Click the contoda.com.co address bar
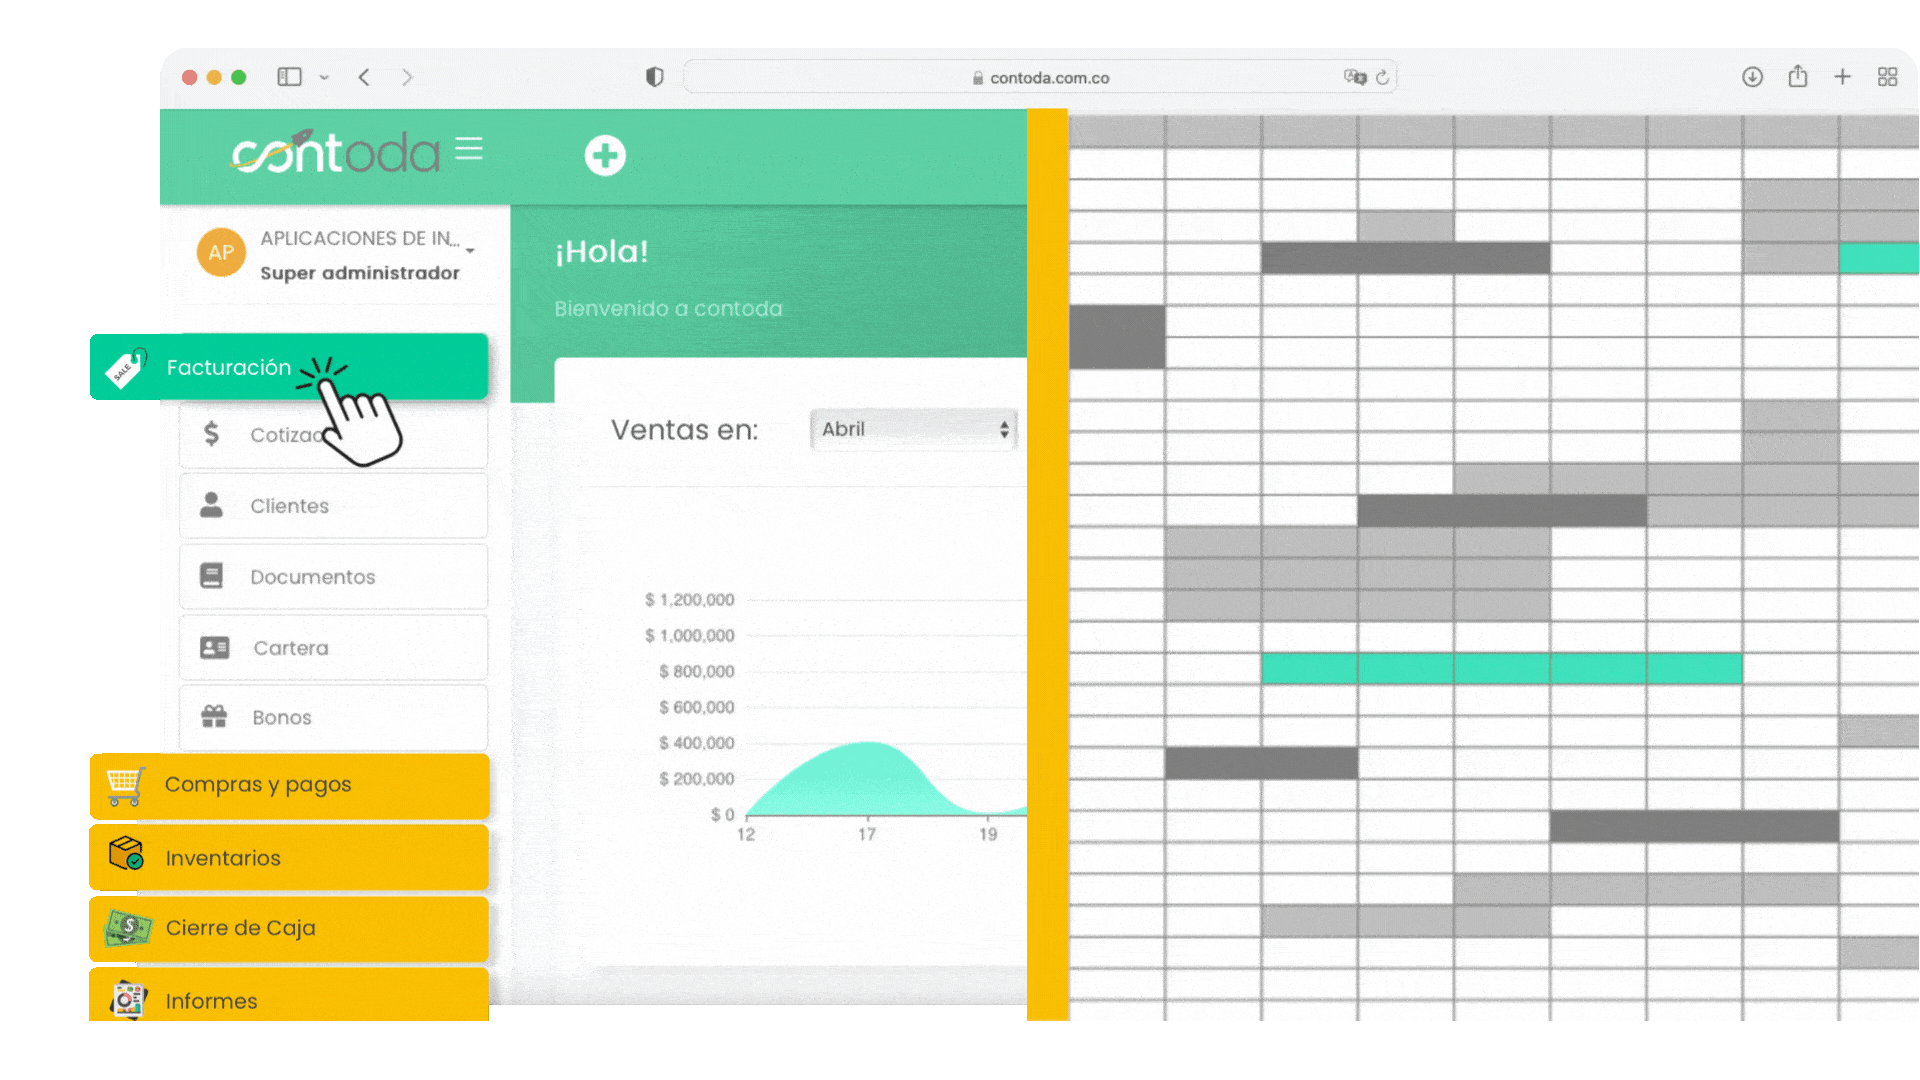The width and height of the screenshot is (1920, 1080). (1048, 78)
